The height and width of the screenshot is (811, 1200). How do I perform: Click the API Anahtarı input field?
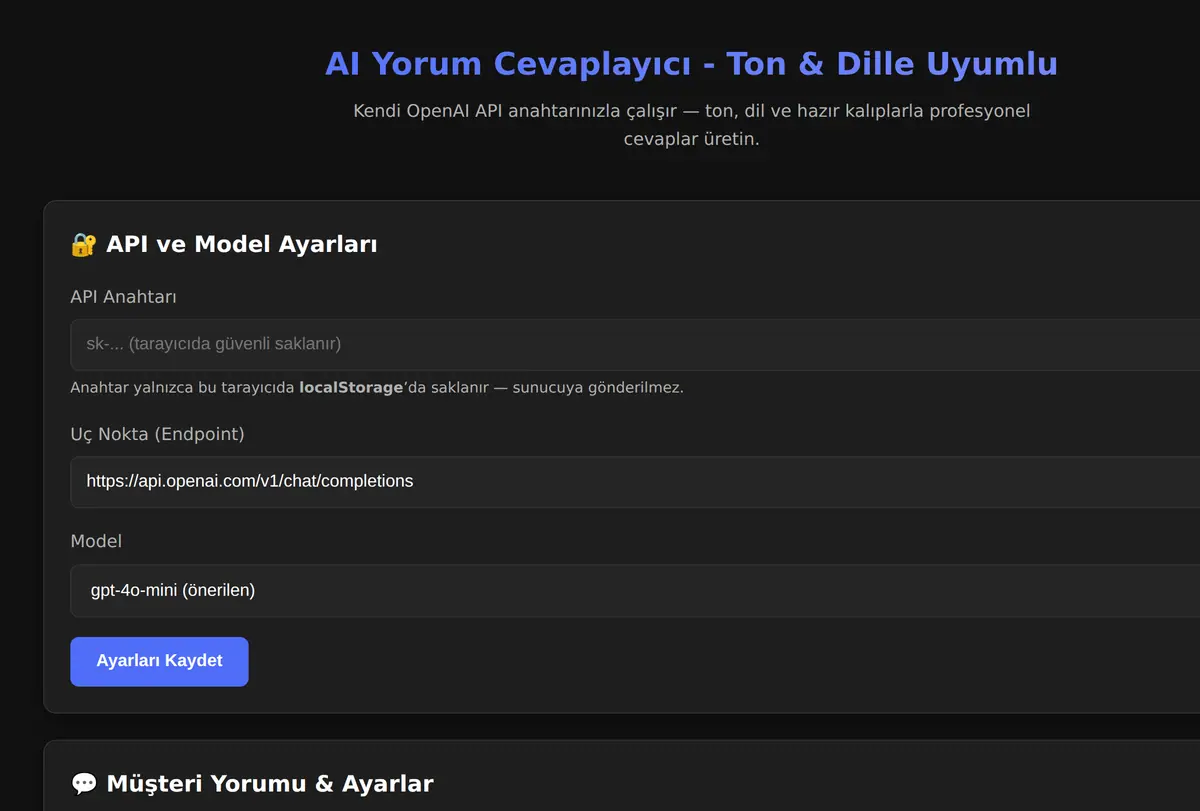(x=635, y=344)
